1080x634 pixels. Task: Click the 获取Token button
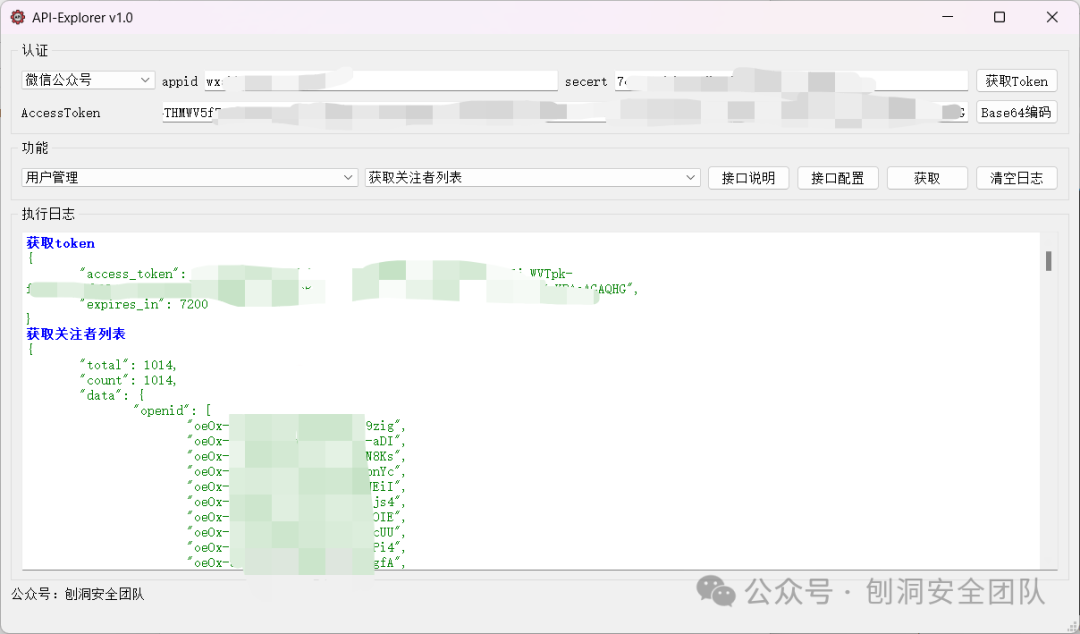(x=1017, y=81)
